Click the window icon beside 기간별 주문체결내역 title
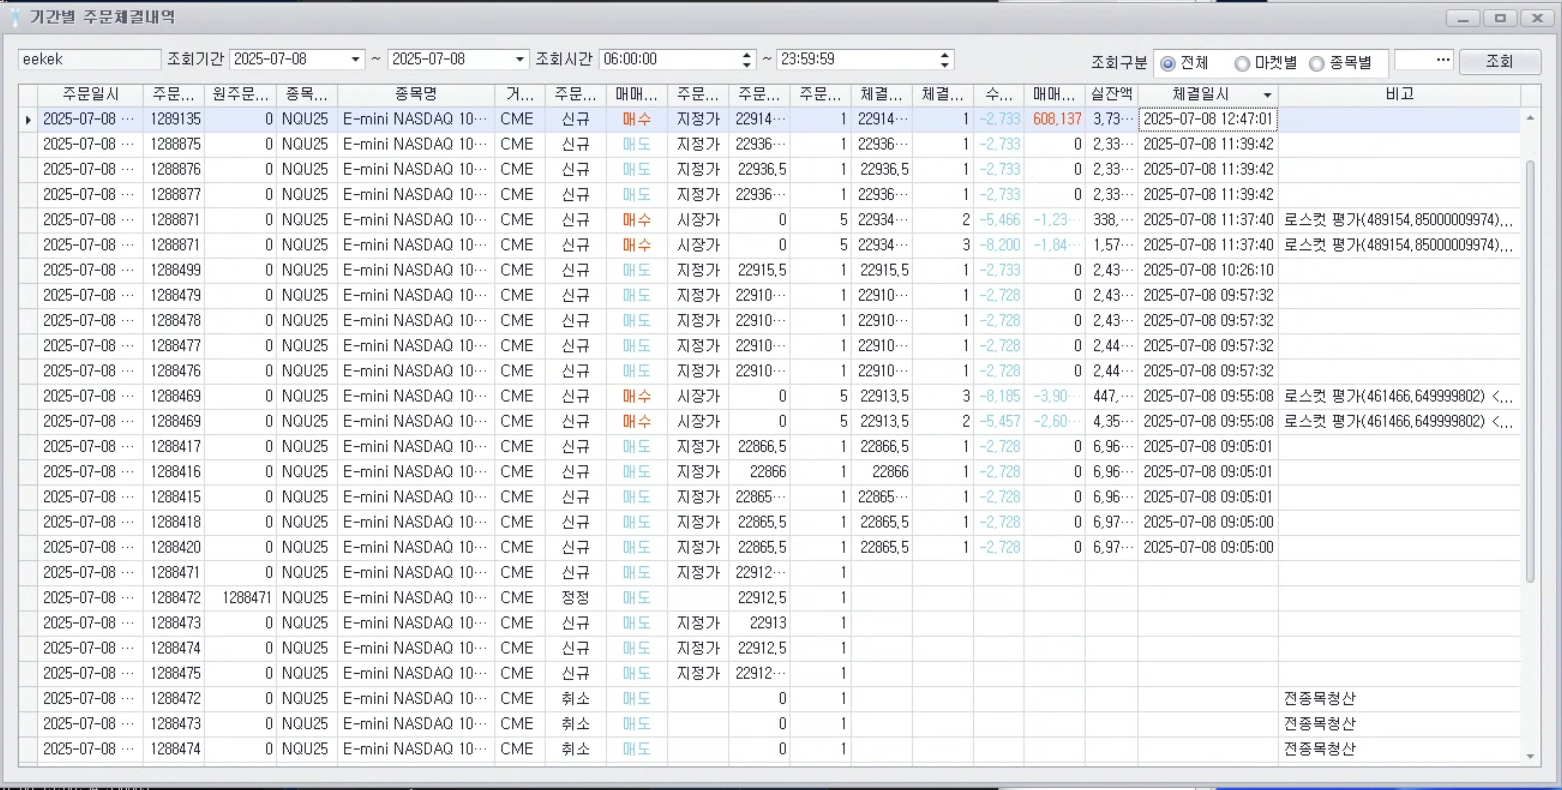1562x790 pixels. (15, 18)
